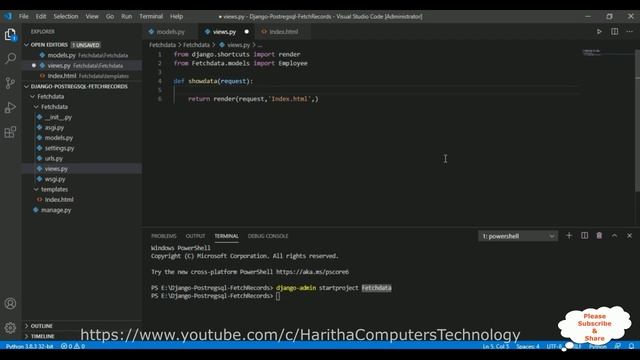Show the Debug Console panel tab
The width and height of the screenshot is (640, 360).
tap(268, 236)
